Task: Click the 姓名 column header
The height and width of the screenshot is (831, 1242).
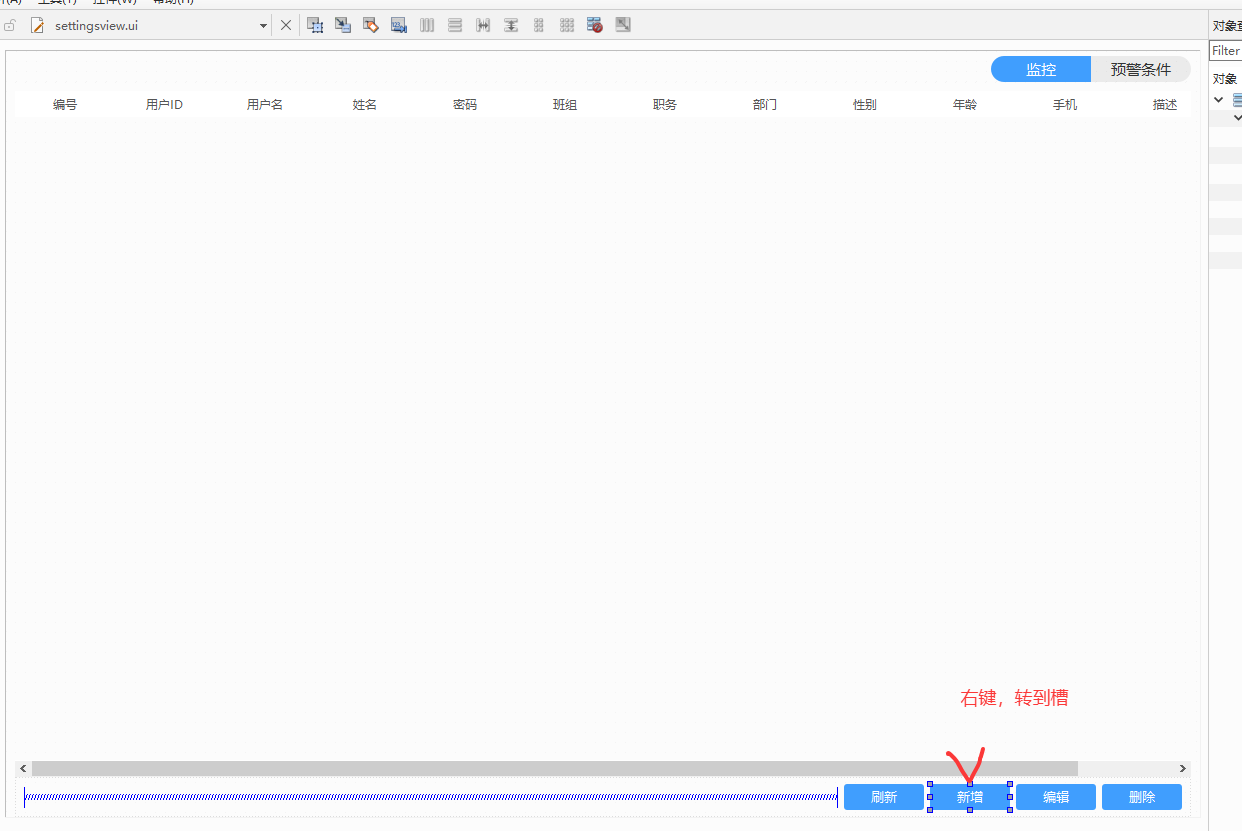Action: (x=365, y=104)
